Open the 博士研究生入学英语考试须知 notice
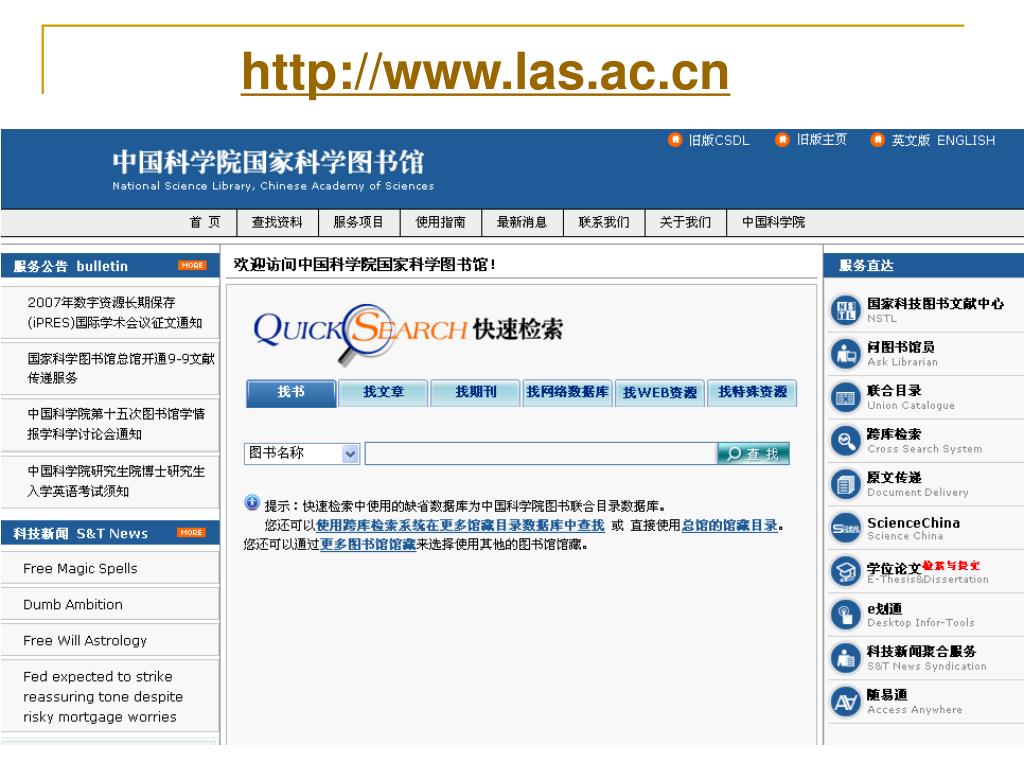The height and width of the screenshot is (768, 1024). (x=116, y=481)
